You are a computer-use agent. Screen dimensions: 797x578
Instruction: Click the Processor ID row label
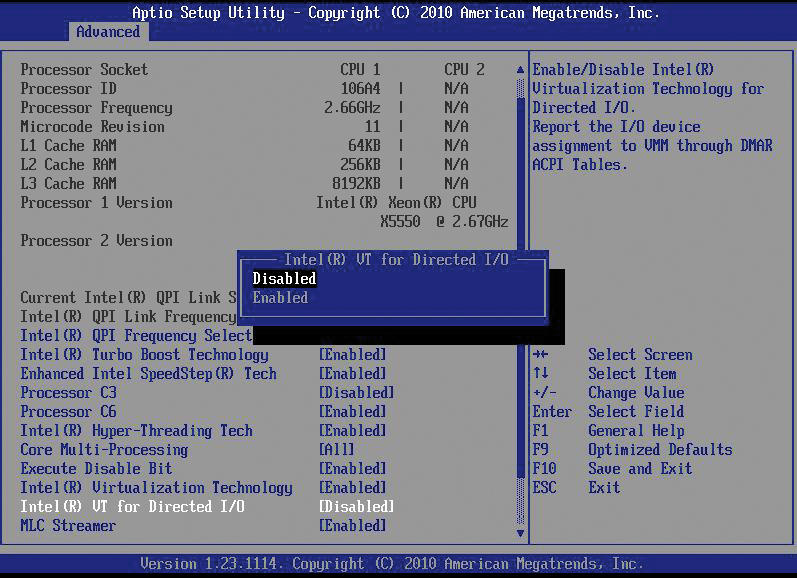(69, 88)
